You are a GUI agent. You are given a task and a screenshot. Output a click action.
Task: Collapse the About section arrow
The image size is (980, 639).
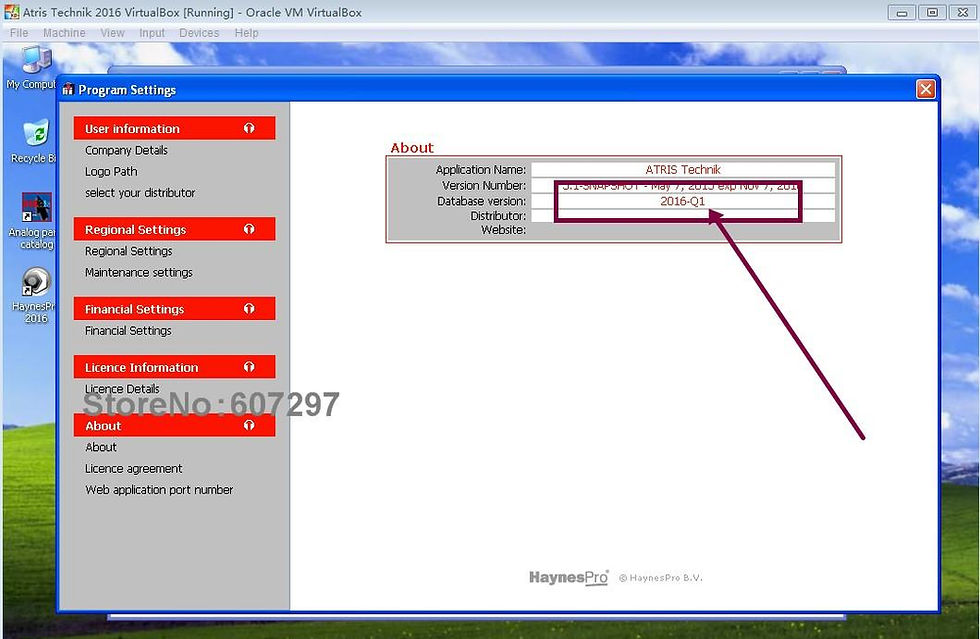click(x=249, y=425)
